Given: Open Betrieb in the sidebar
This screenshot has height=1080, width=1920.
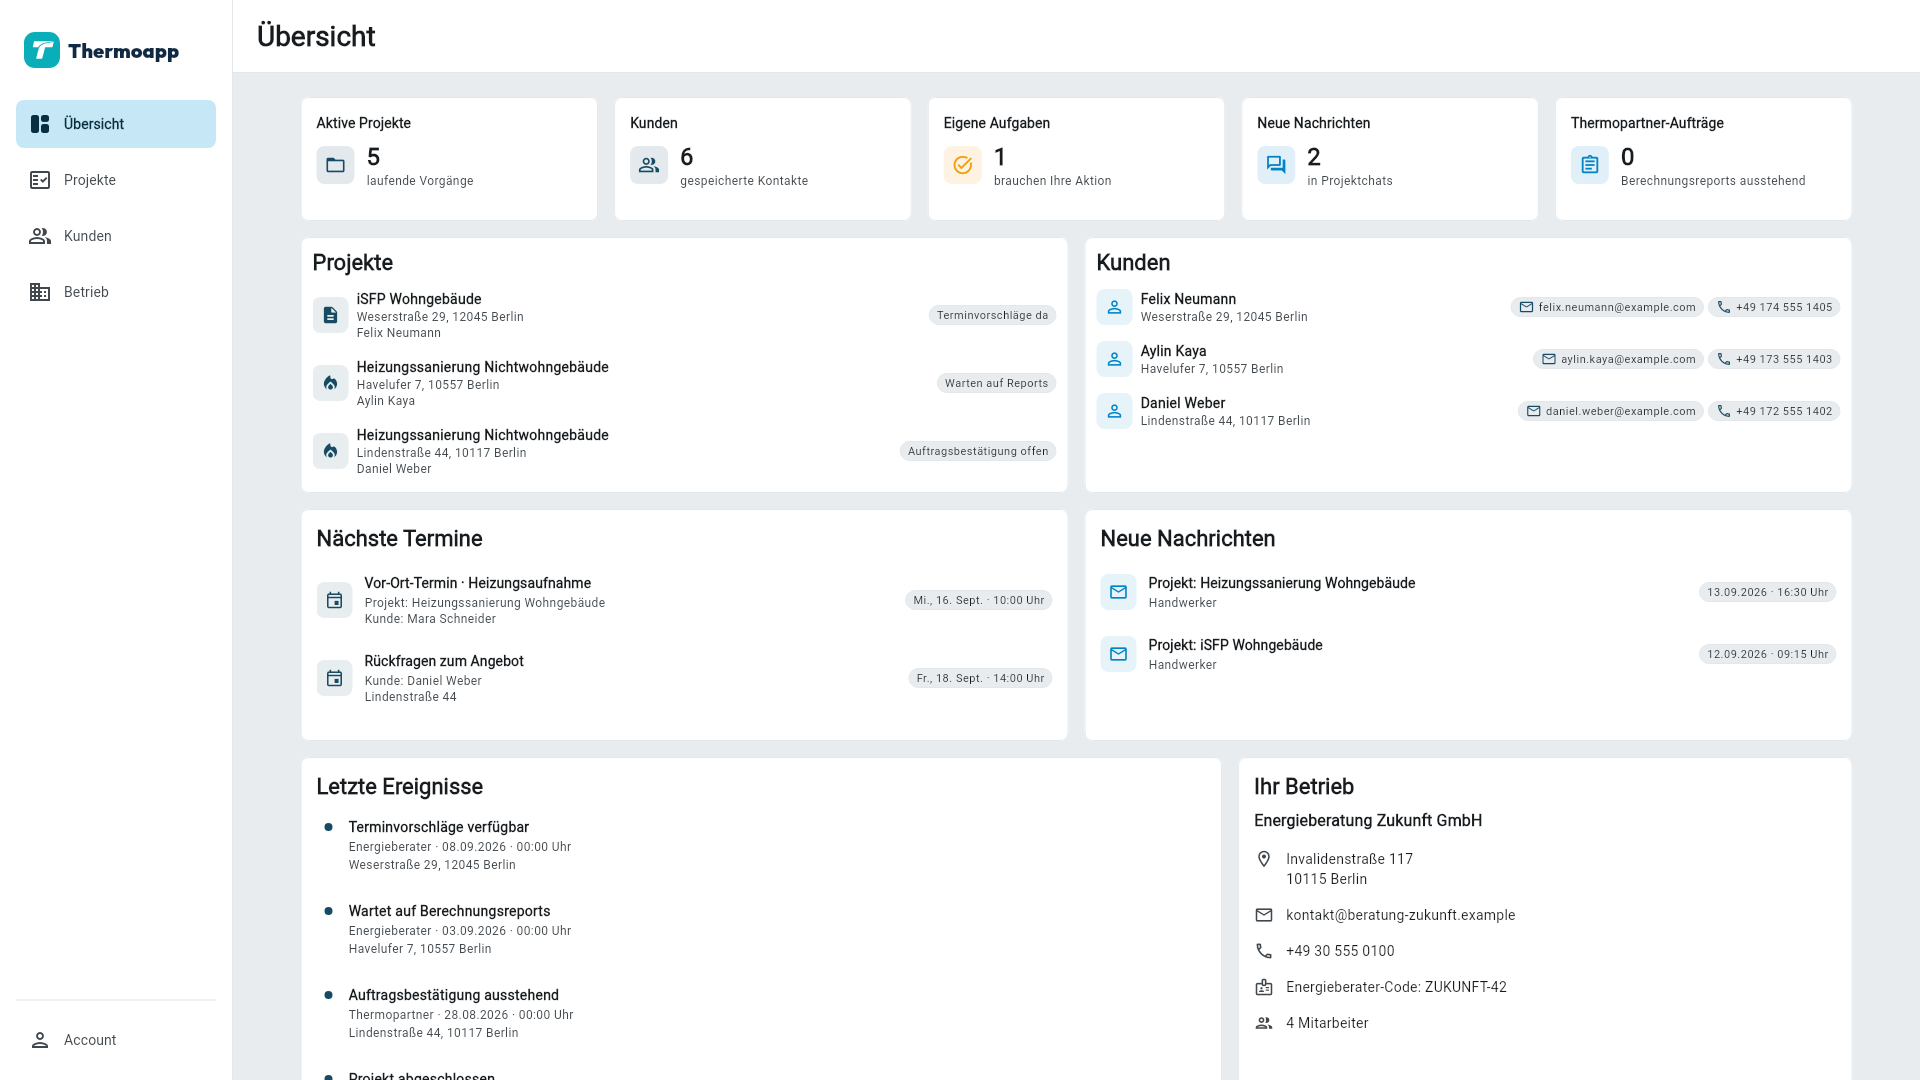Looking at the screenshot, I should click(116, 292).
